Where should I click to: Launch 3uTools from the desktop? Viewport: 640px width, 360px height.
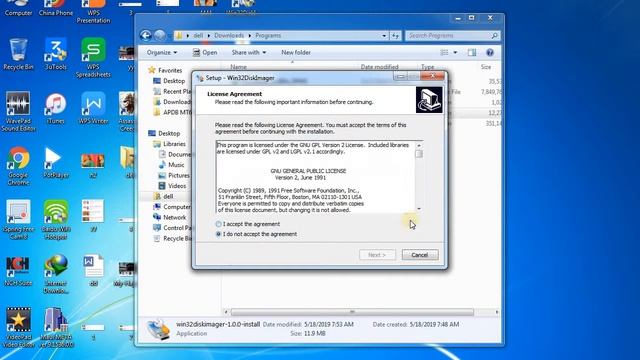[56, 54]
